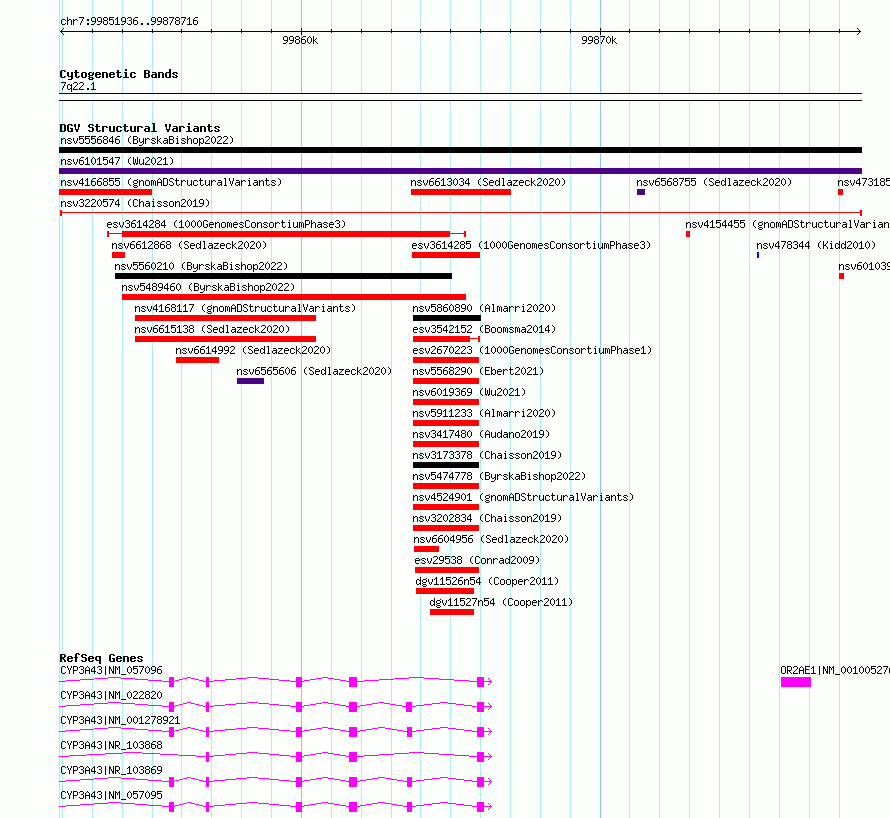890x818 pixels.
Task: Select the nsv6101547 (Wu2021) purple variant bar
Action: click(460, 171)
